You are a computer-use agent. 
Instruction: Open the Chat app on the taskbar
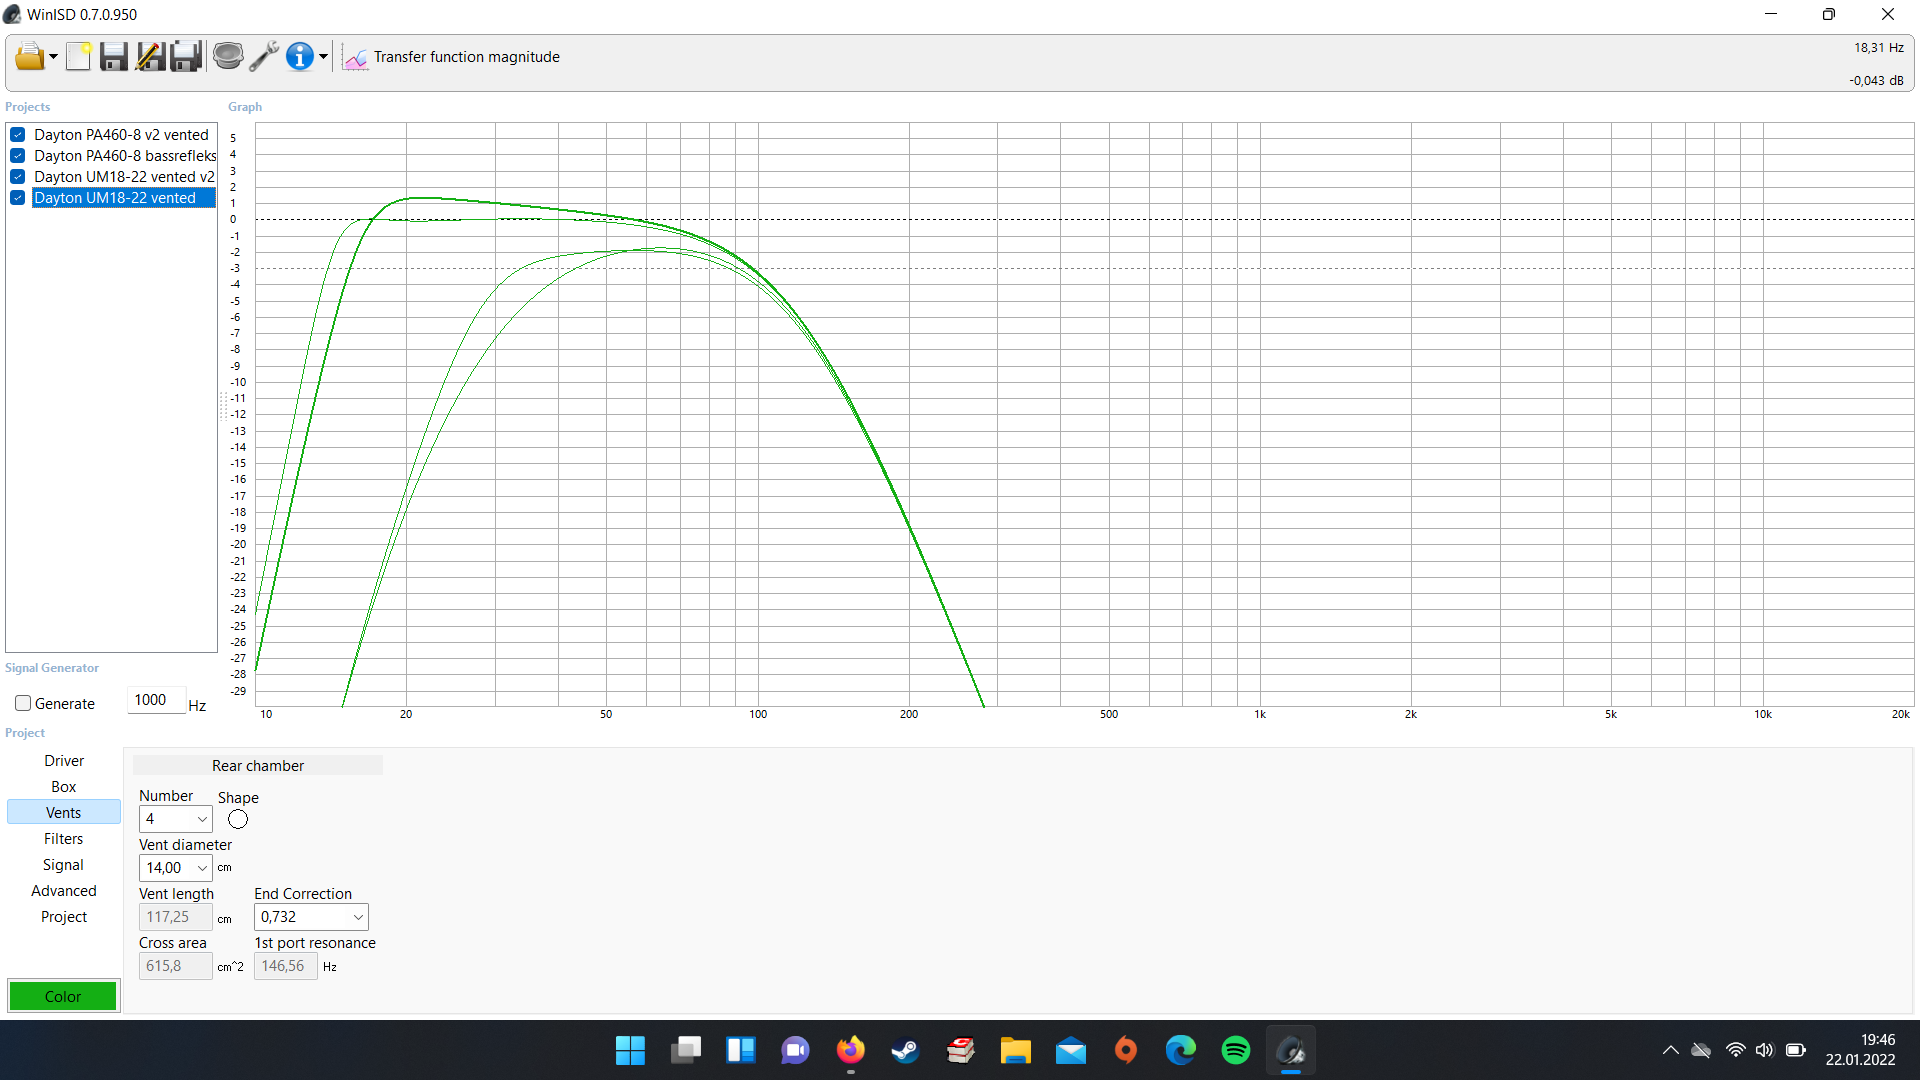click(x=795, y=1050)
